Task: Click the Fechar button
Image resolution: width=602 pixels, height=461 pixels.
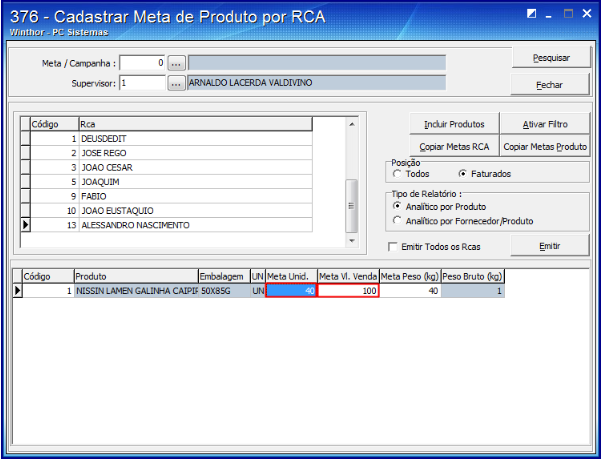Action: click(x=549, y=85)
